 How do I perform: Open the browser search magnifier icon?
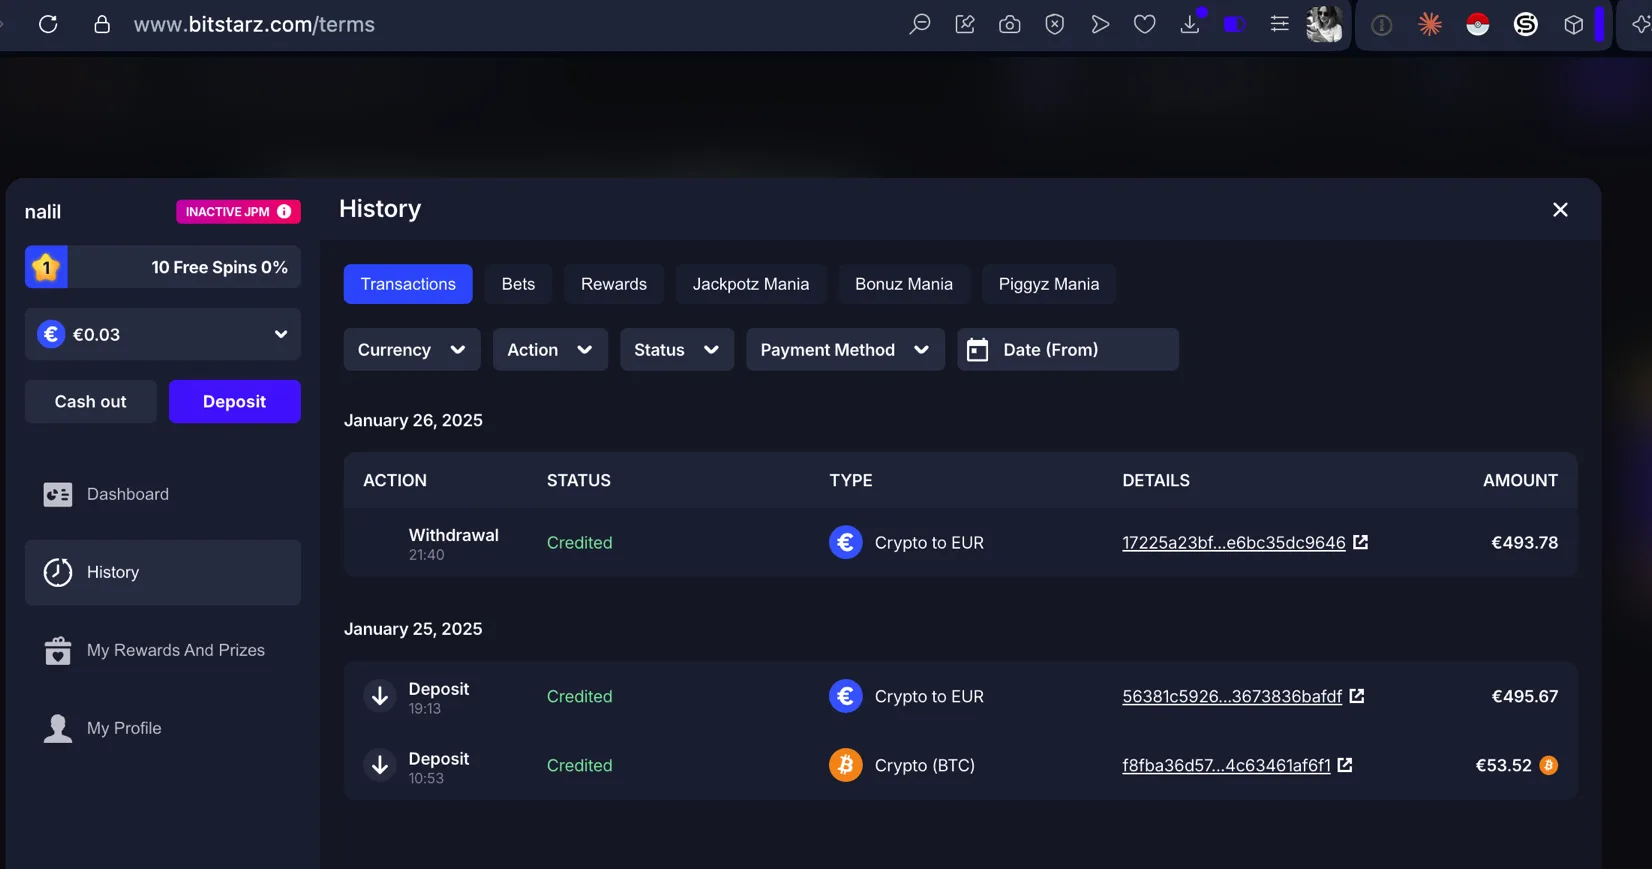[x=919, y=24]
